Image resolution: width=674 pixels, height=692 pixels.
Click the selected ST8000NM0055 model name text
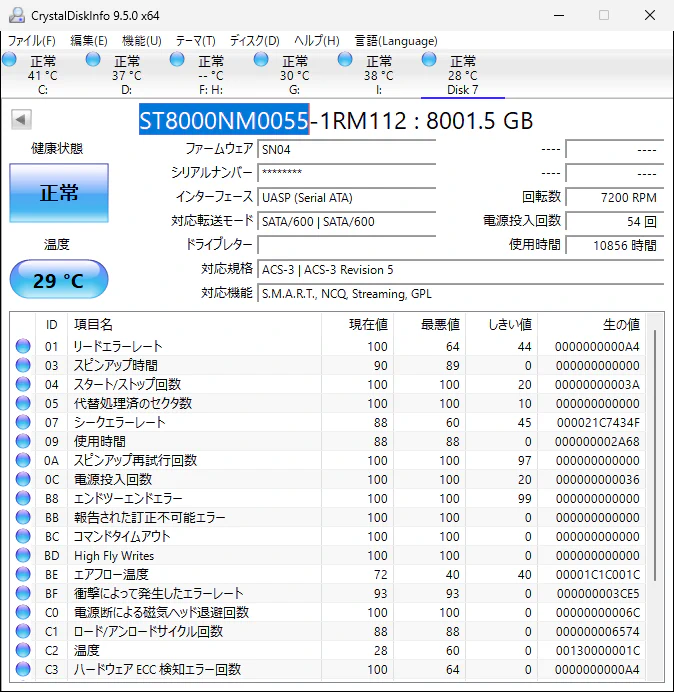pos(224,120)
